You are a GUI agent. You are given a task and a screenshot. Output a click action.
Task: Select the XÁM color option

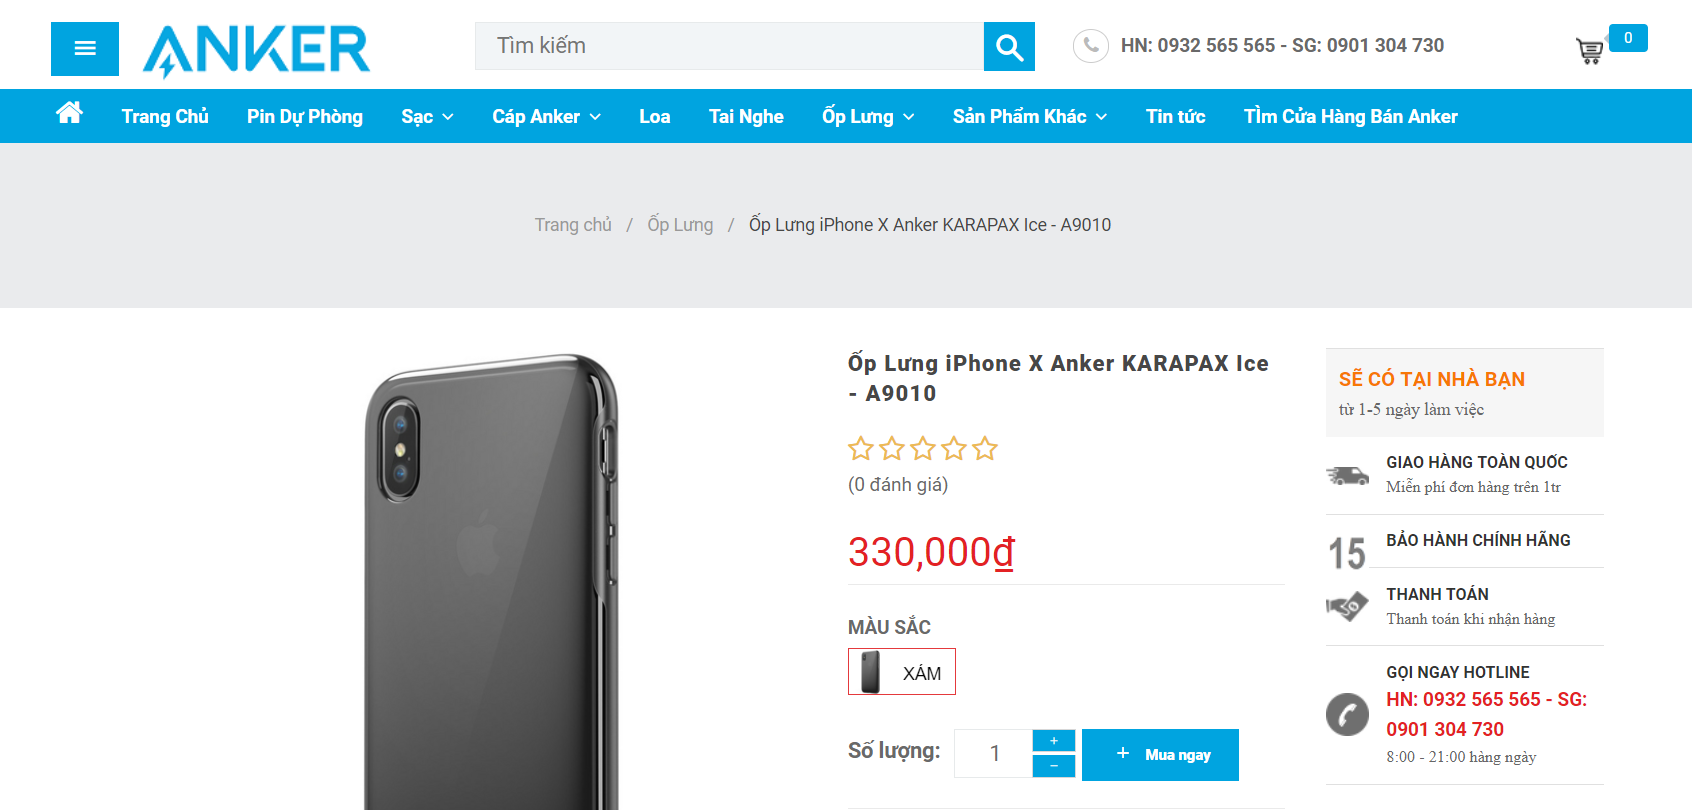(x=902, y=672)
